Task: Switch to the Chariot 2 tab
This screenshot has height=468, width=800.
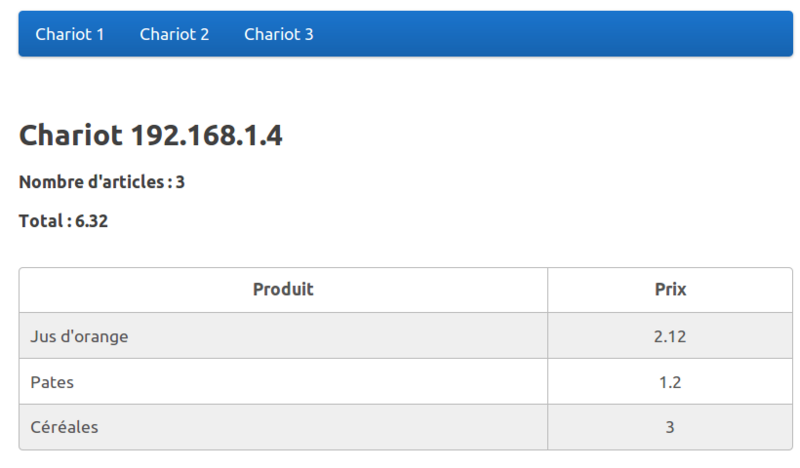Action: [174, 34]
